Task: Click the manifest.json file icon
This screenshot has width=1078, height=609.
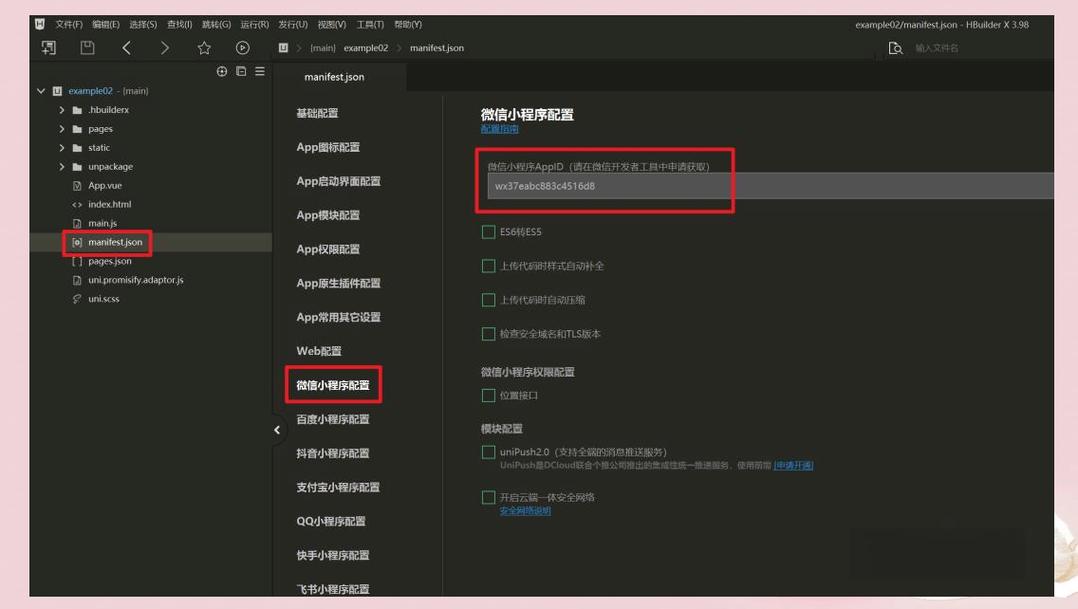Action: 77,243
